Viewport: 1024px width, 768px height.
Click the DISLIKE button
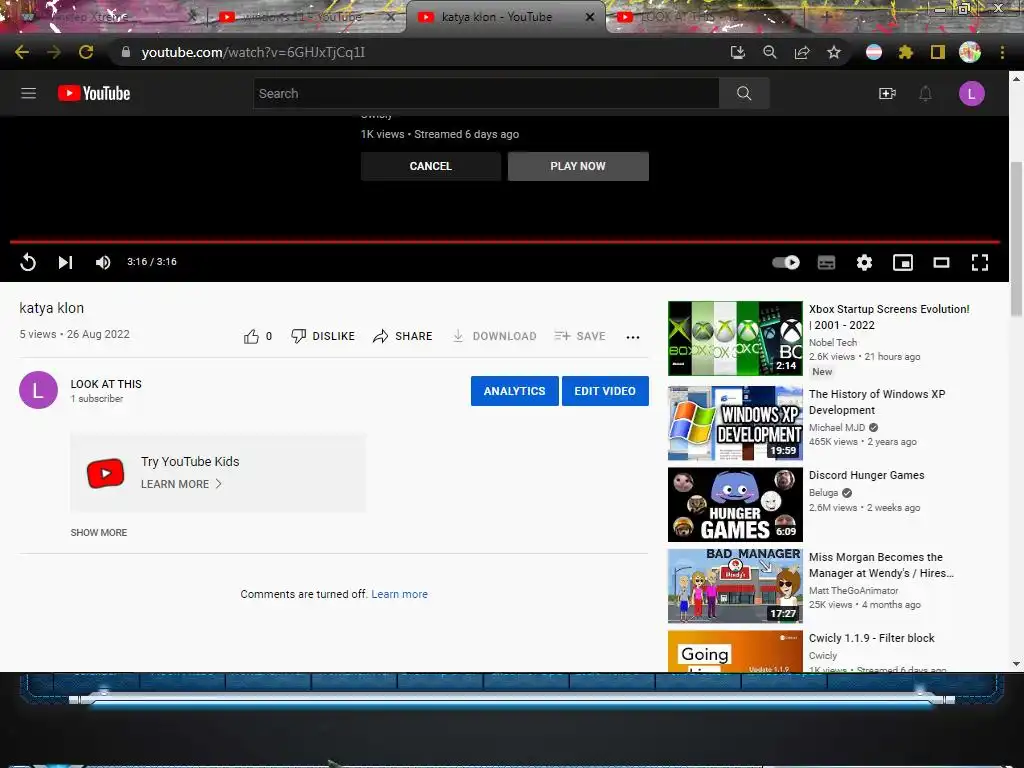tap(323, 336)
